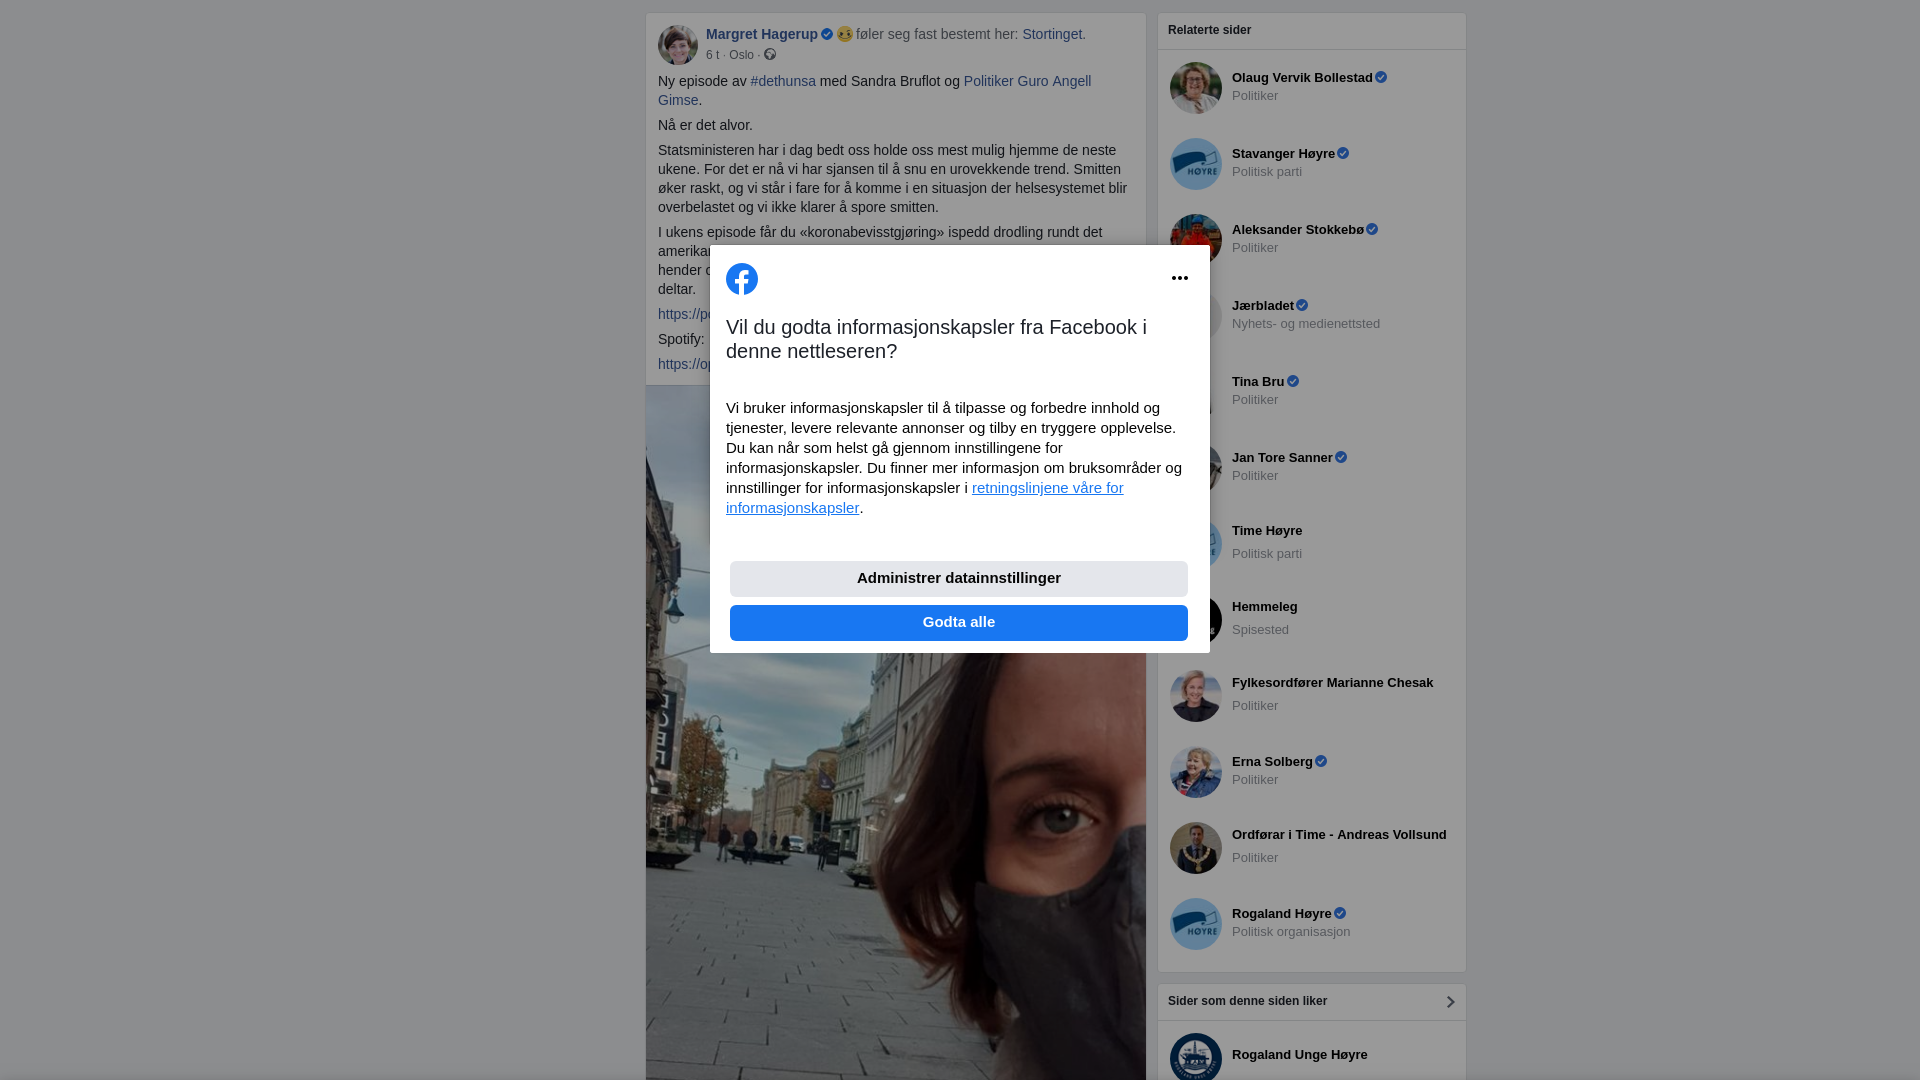Click Olaug Vervik Bollestad's profile picture

click(x=1196, y=88)
